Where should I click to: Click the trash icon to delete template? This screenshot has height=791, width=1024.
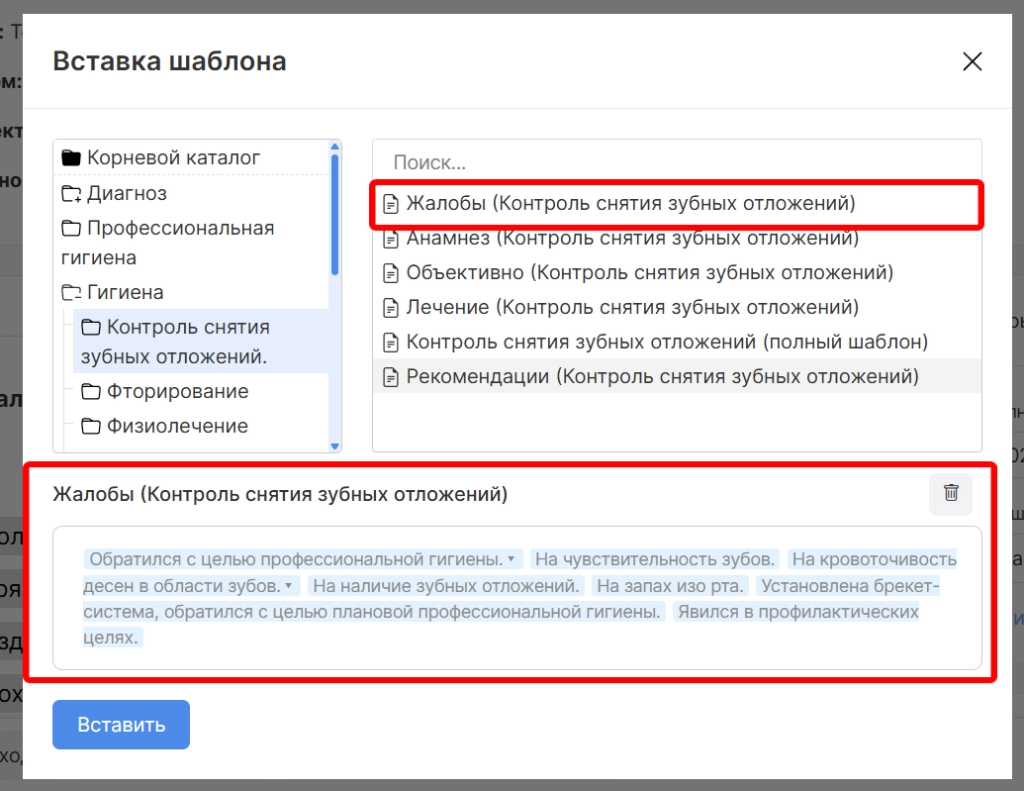click(950, 493)
